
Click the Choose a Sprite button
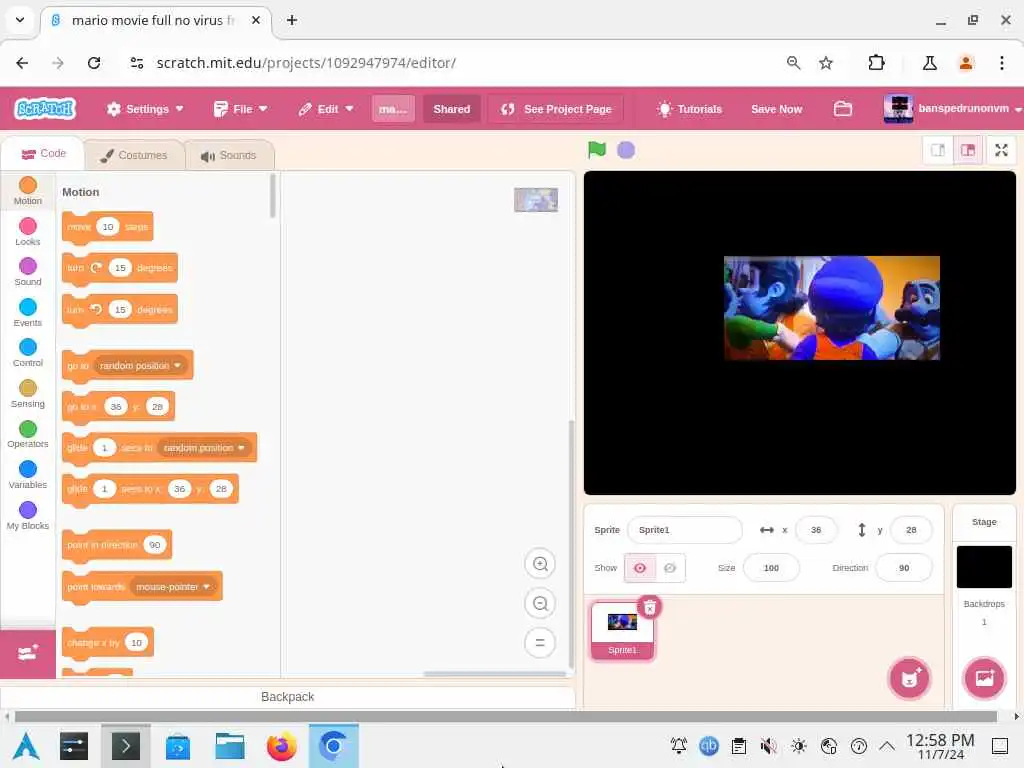click(909, 678)
